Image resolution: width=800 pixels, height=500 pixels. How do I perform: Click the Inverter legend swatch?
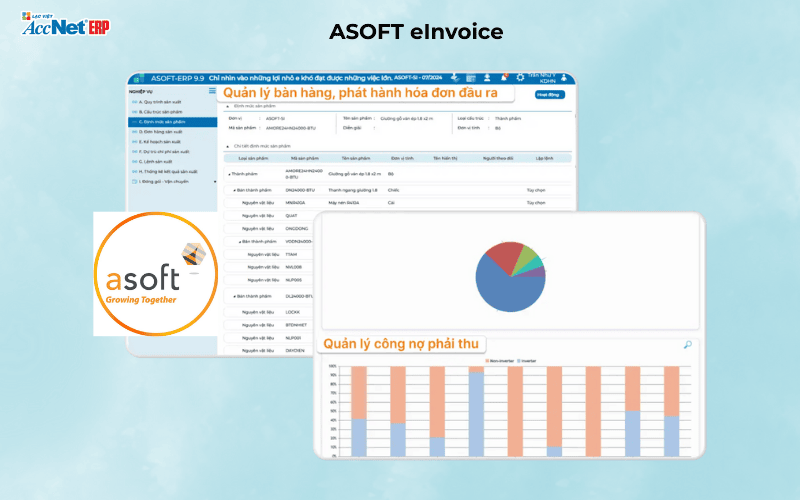pyautogui.click(x=519, y=361)
